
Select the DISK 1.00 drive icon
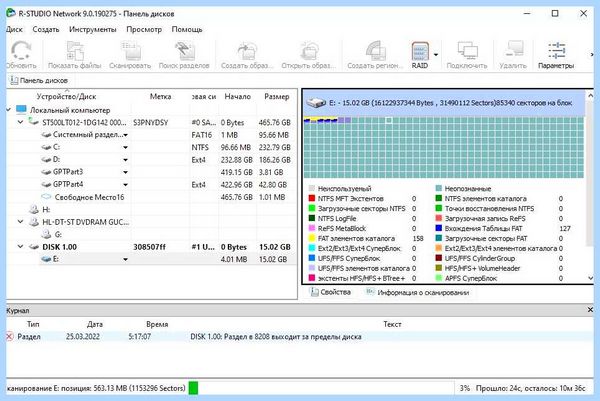click(x=34, y=247)
